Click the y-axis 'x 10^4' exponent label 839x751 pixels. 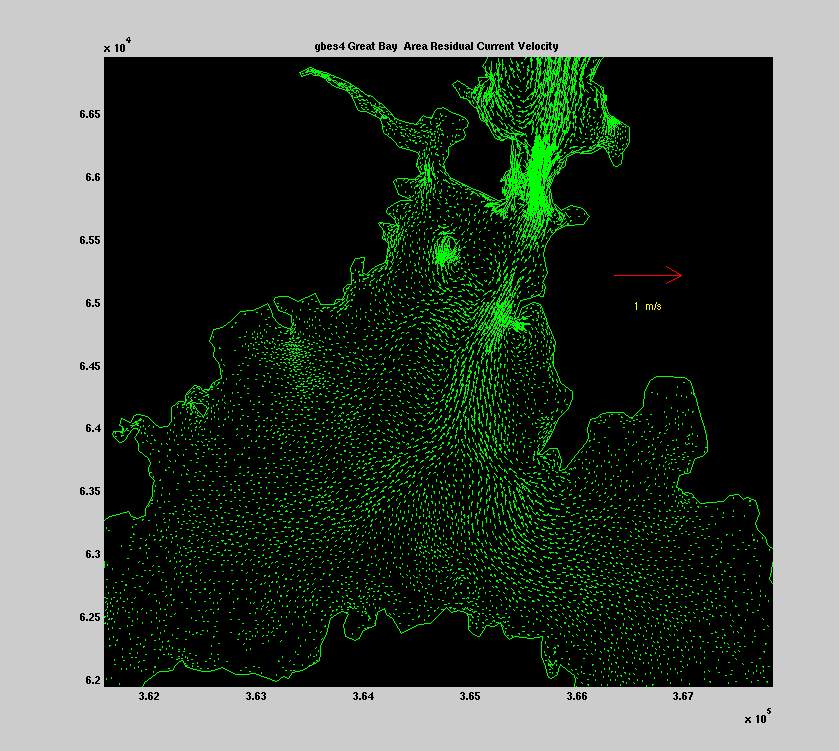point(117,45)
